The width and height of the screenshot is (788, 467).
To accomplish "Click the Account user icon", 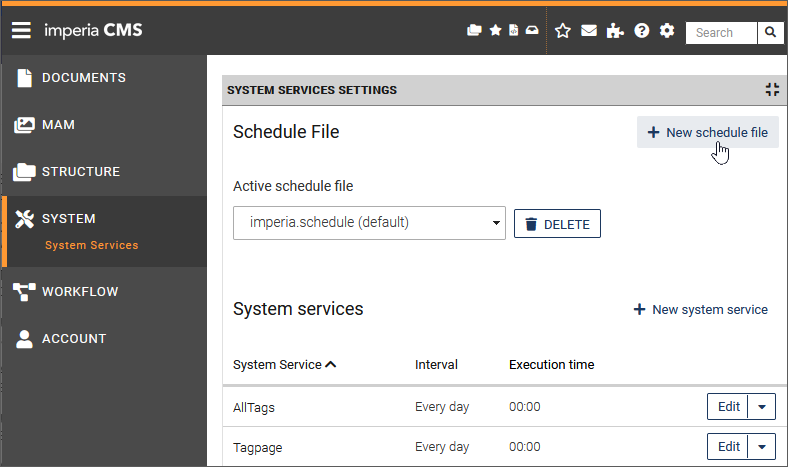I will pos(24,339).
